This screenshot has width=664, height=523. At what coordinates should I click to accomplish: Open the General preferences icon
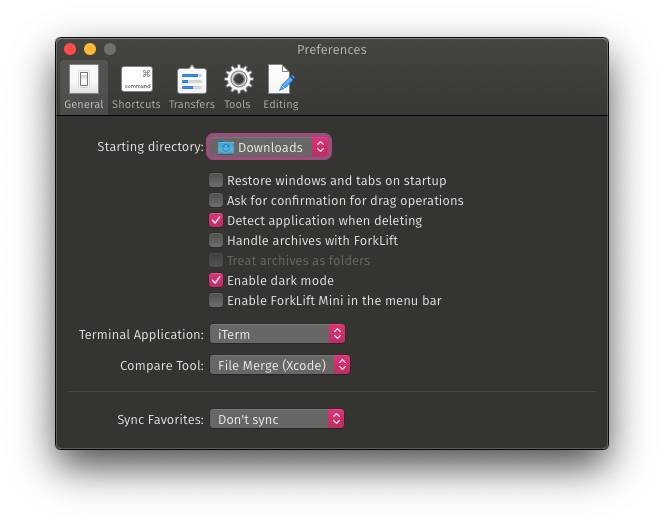point(84,79)
